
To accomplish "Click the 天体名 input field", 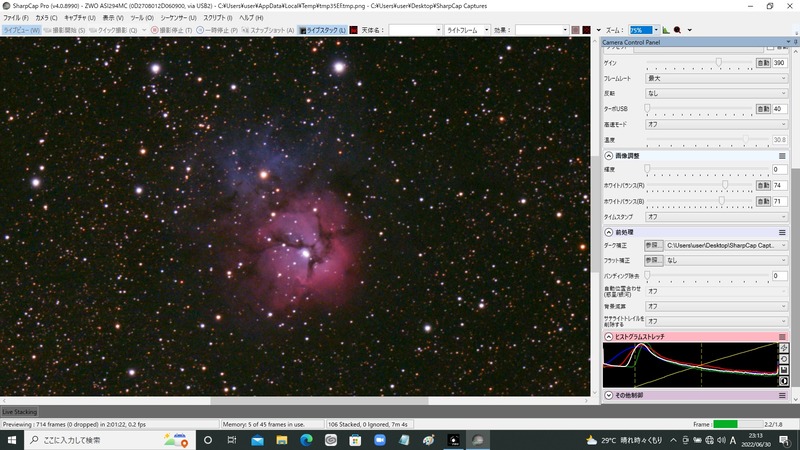I will coord(415,30).
